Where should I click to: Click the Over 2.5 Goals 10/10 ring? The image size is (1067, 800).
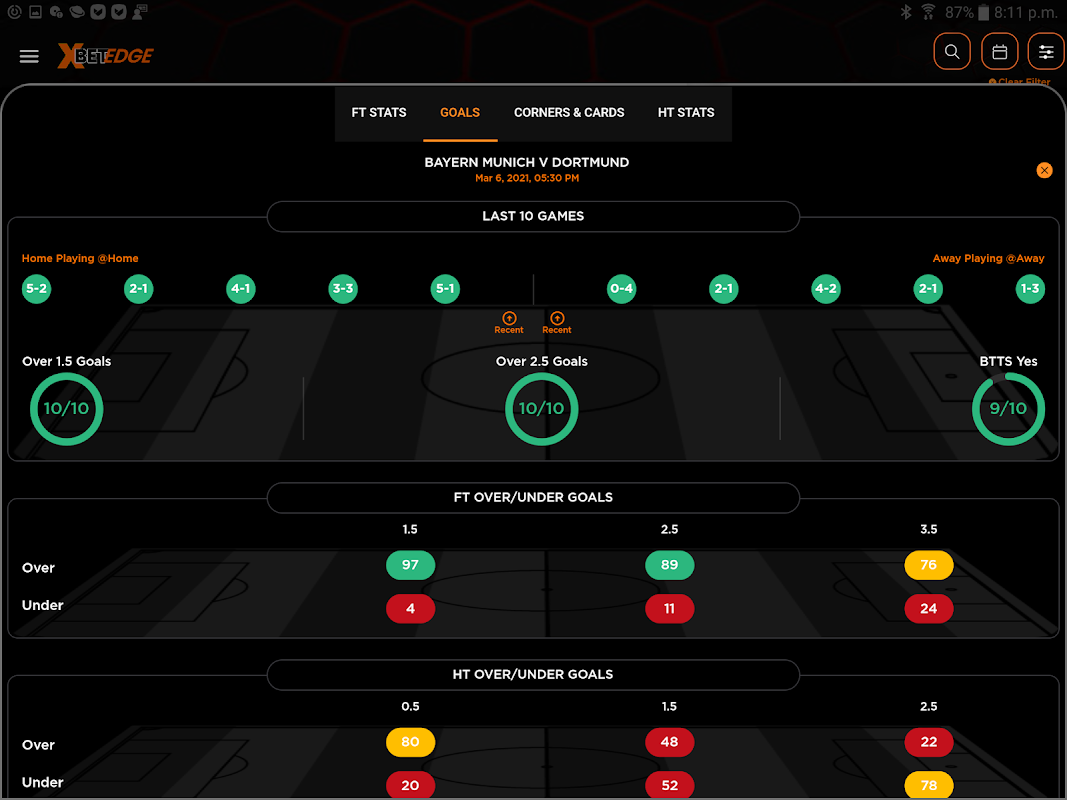point(542,409)
